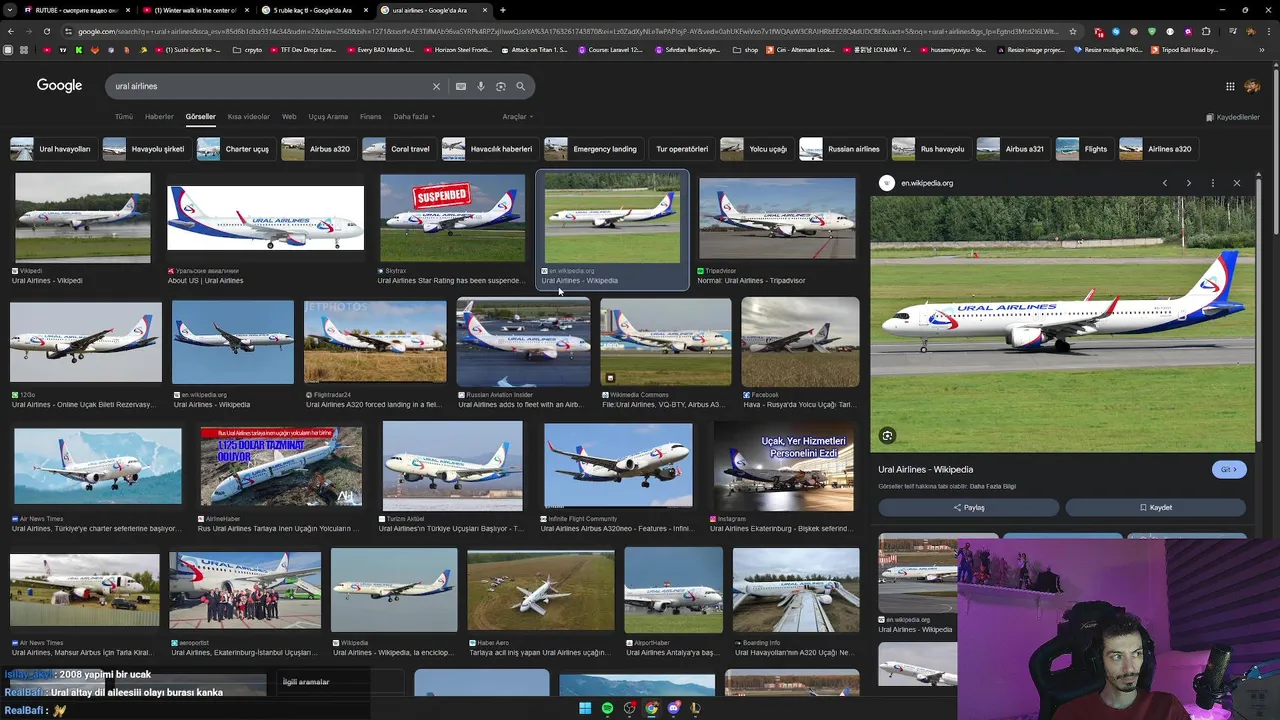Bookmark this page with star icon
This screenshot has width=1280, height=720.
click(x=1073, y=31)
